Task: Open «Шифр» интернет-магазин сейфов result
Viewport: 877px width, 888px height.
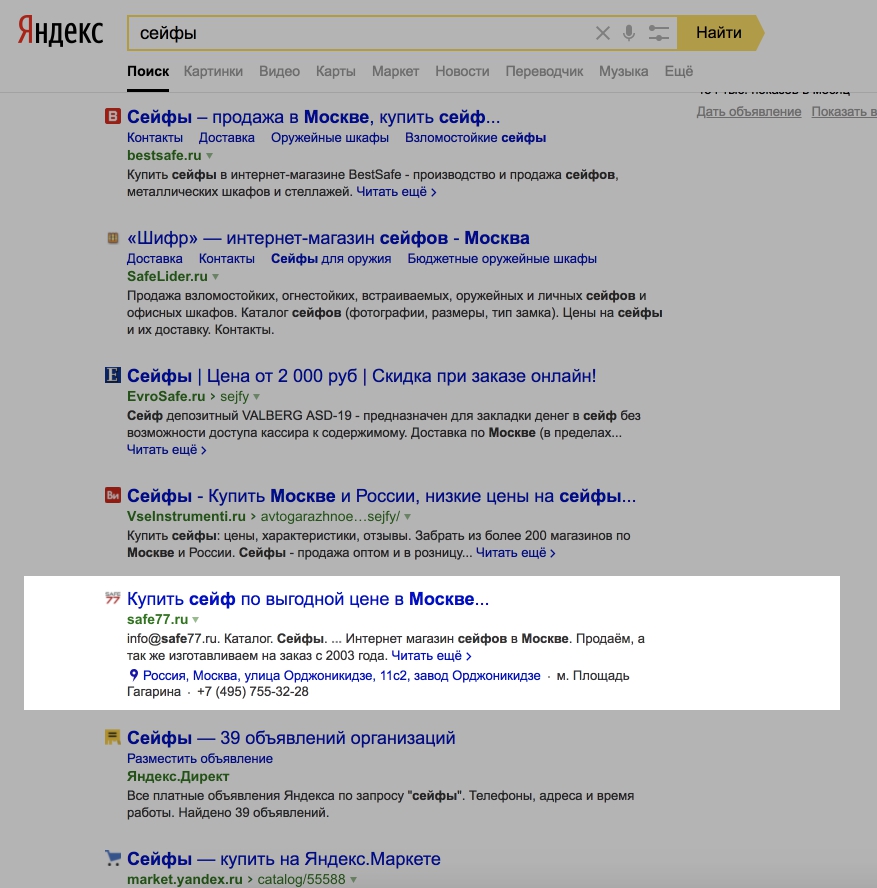Action: pos(328,238)
